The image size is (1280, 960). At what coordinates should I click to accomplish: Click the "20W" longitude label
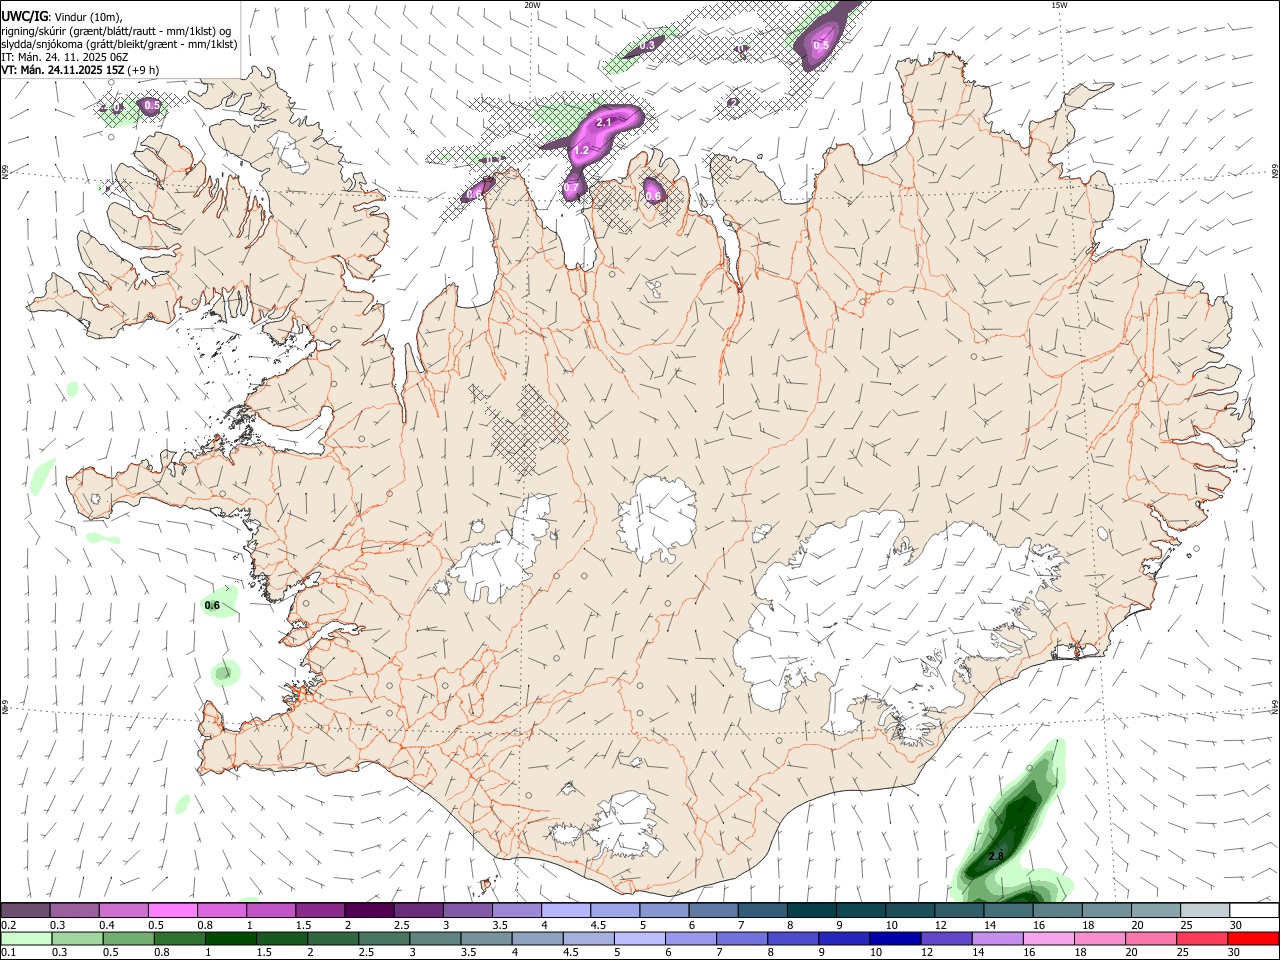click(532, 5)
